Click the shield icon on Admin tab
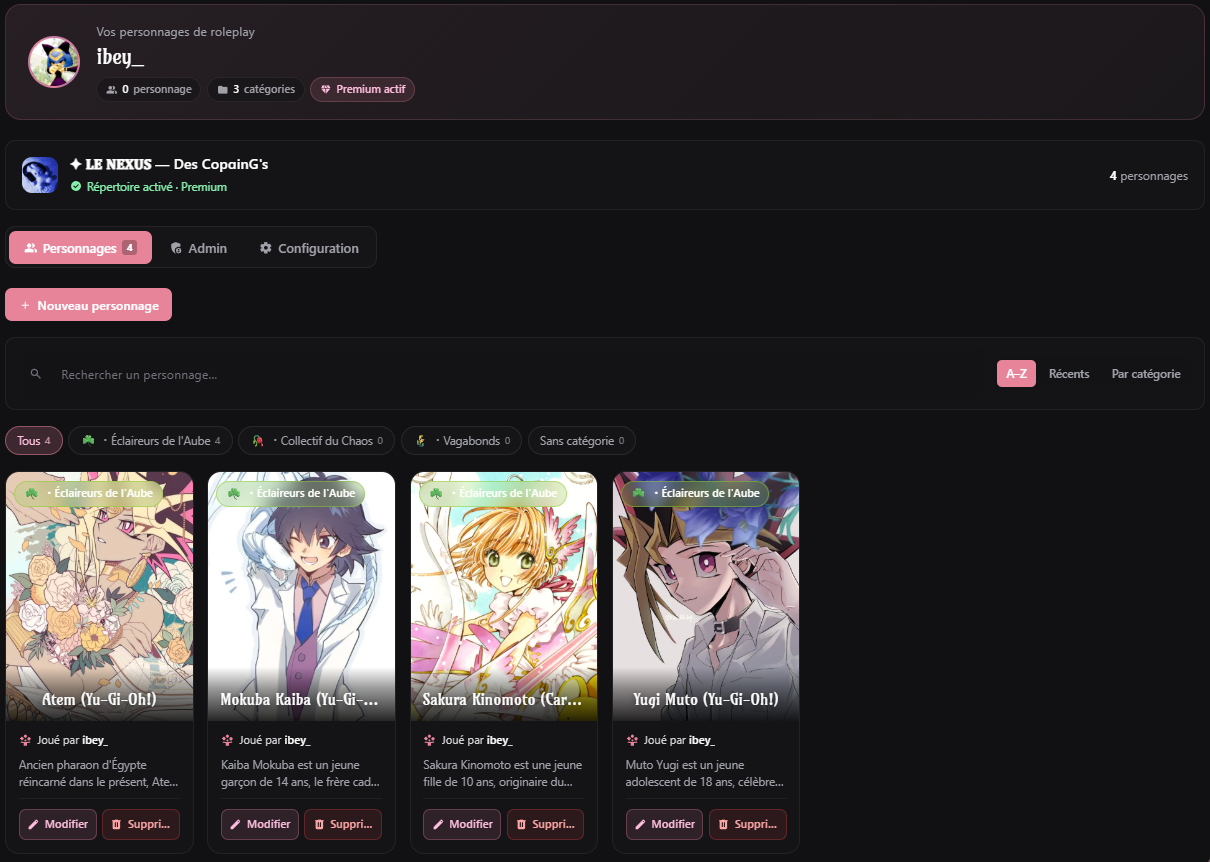This screenshot has height=862, width=1210. tap(176, 248)
